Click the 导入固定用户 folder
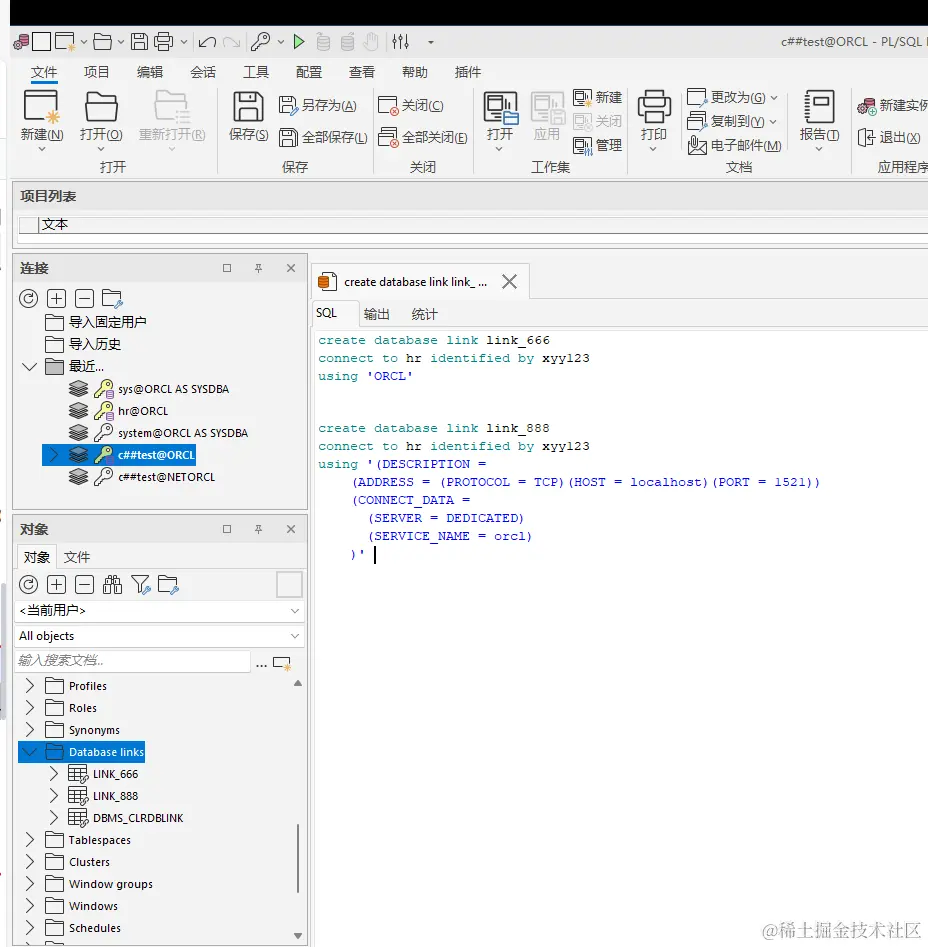This screenshot has width=928, height=947. (107, 322)
